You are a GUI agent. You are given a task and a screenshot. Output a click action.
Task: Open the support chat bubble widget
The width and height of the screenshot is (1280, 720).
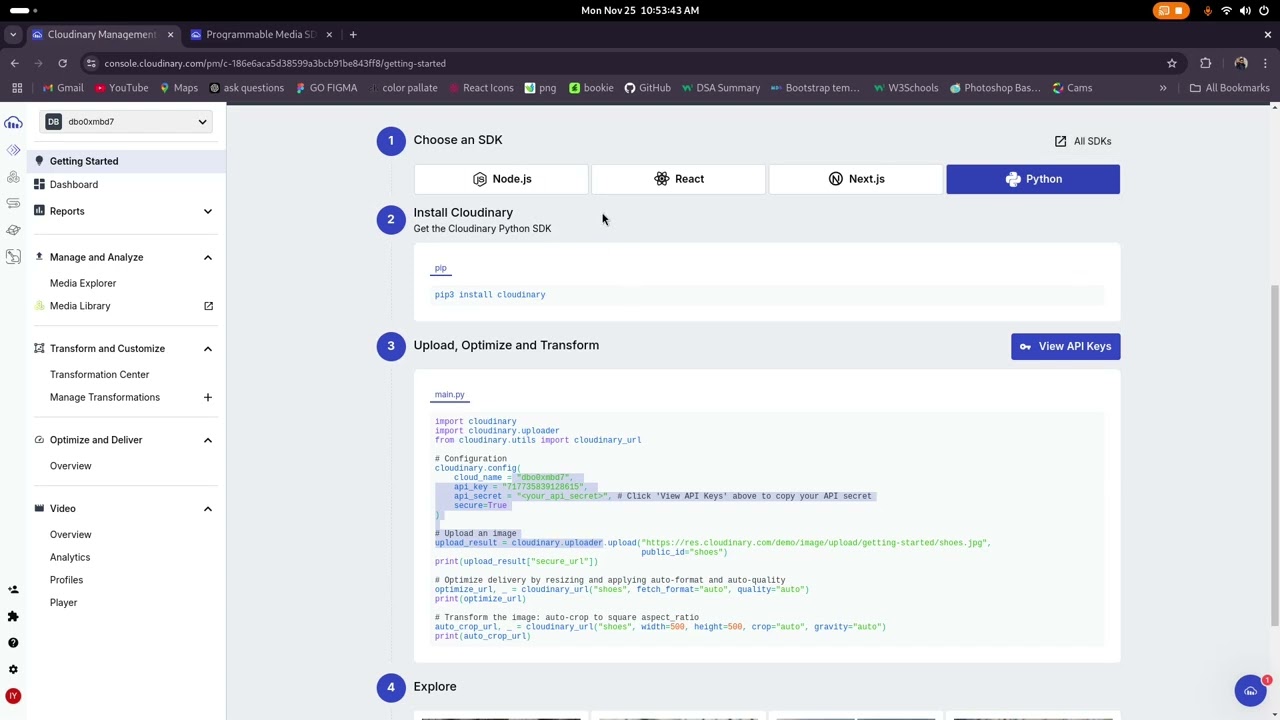point(1250,691)
